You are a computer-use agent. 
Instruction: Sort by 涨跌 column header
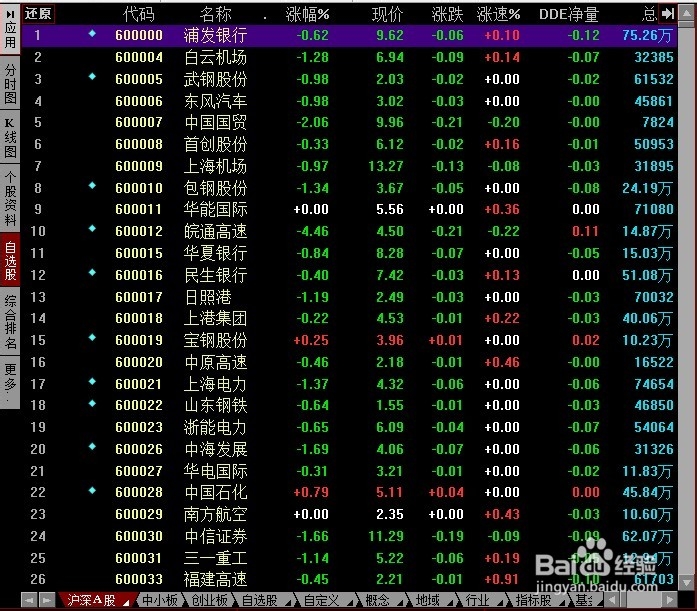(x=447, y=15)
